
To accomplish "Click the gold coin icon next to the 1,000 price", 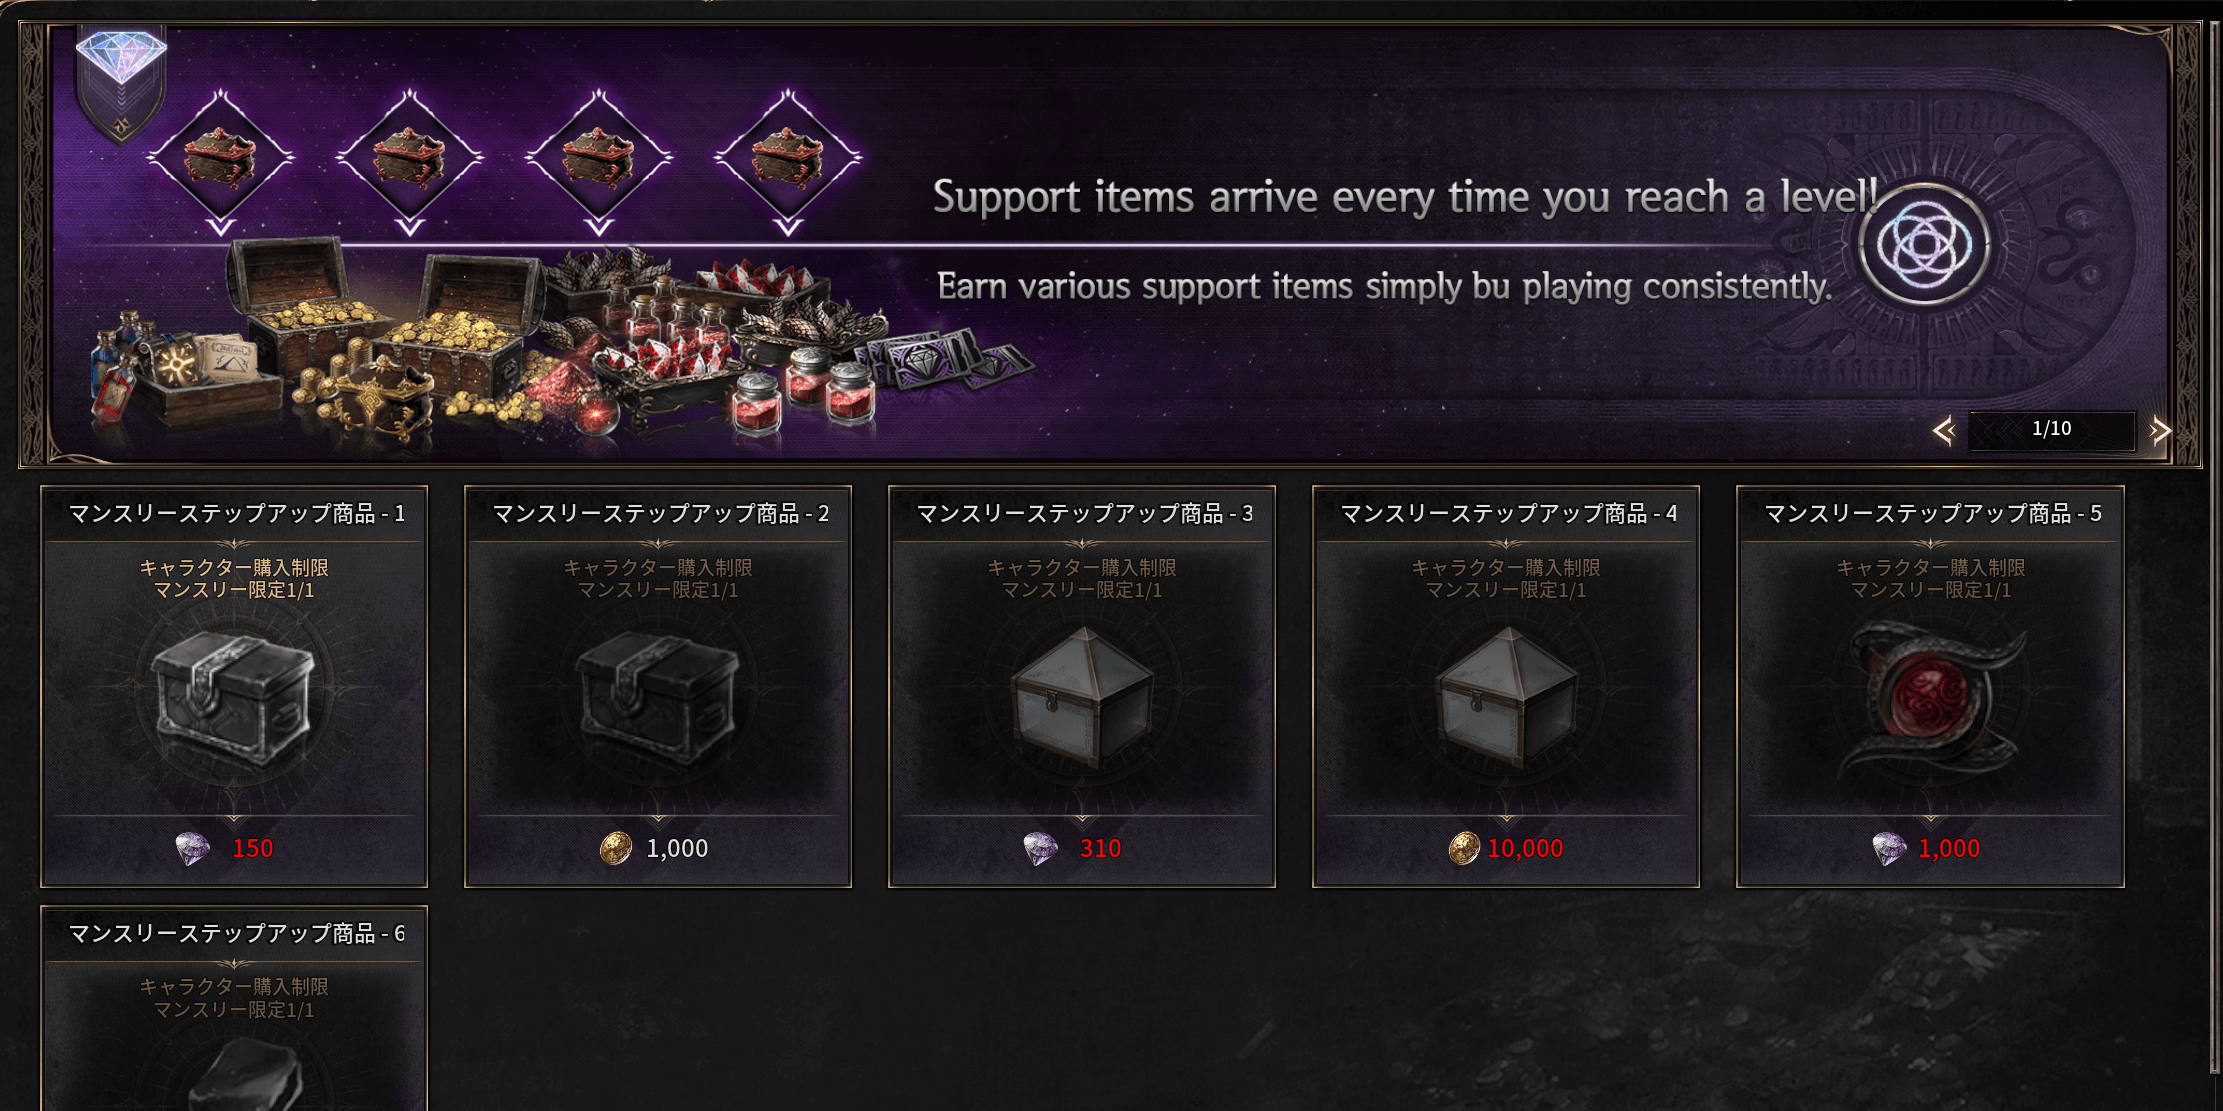I will click(x=616, y=847).
